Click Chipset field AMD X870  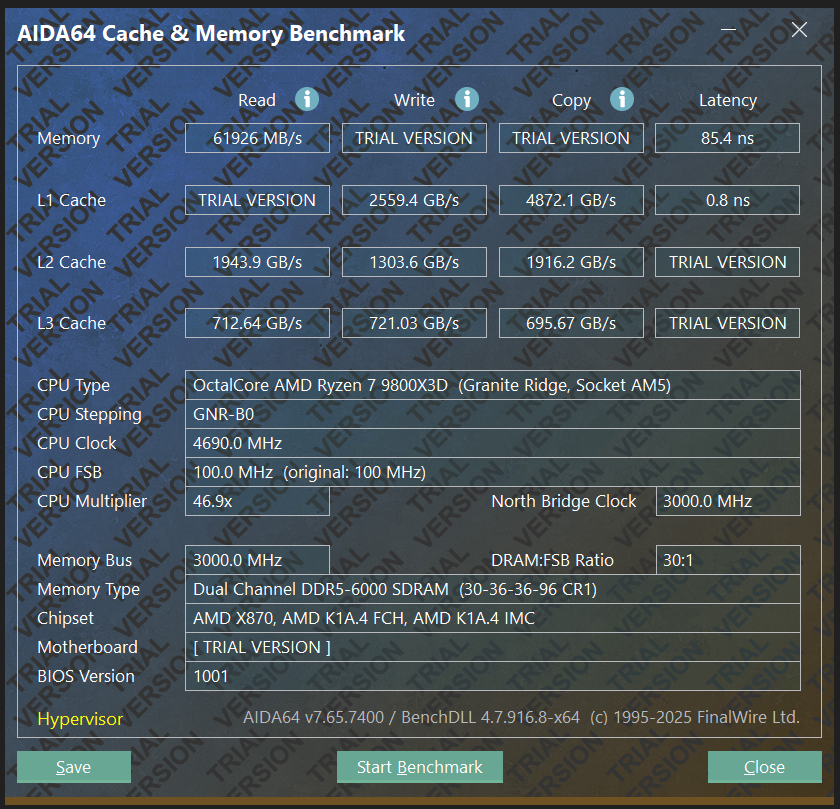[493, 618]
